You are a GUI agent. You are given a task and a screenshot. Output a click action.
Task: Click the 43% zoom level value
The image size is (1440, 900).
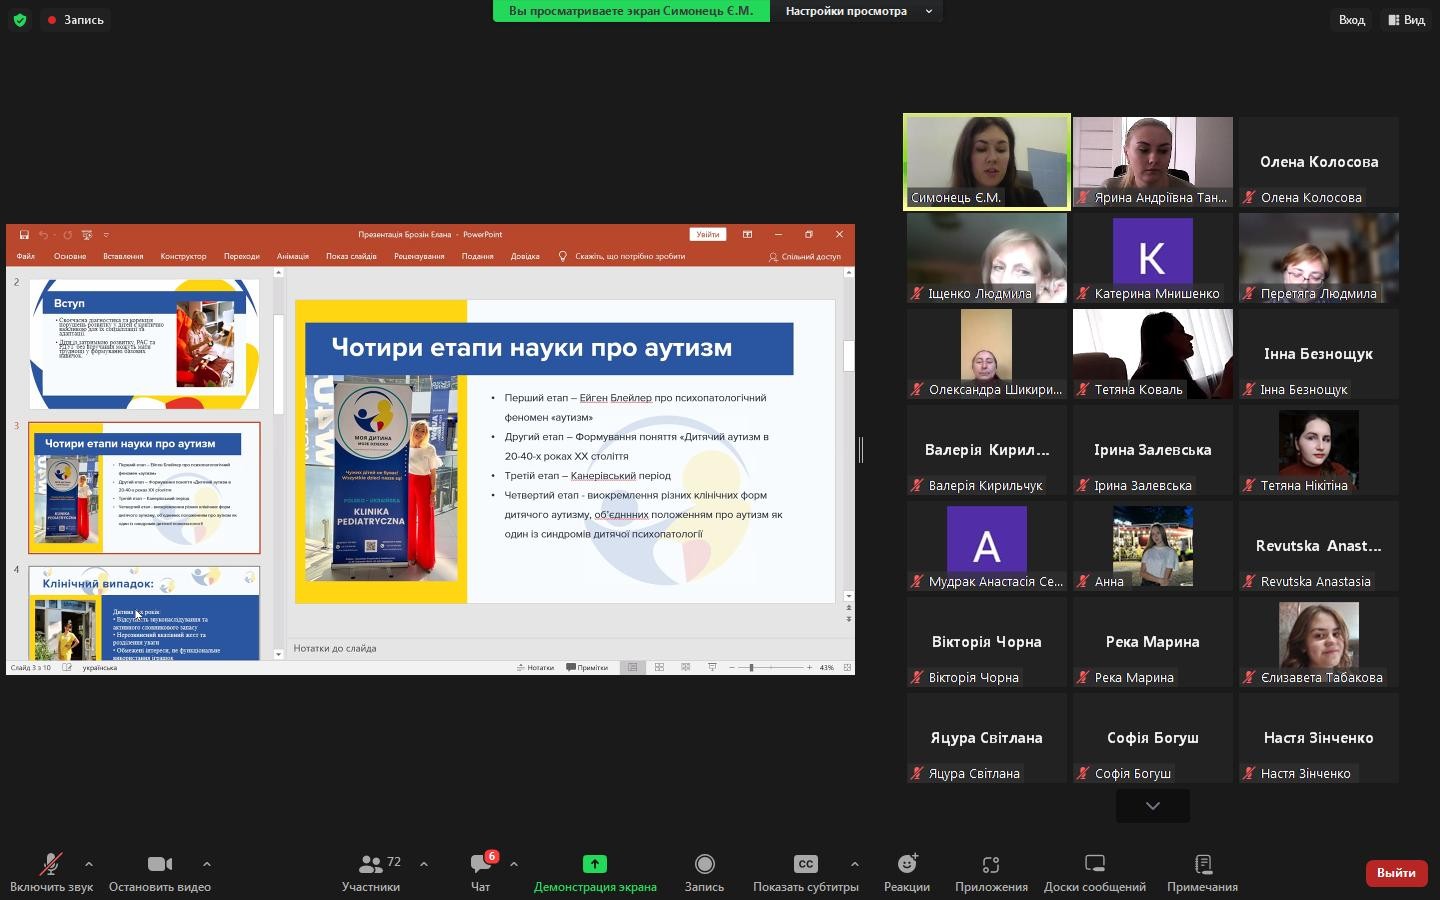coord(827,668)
